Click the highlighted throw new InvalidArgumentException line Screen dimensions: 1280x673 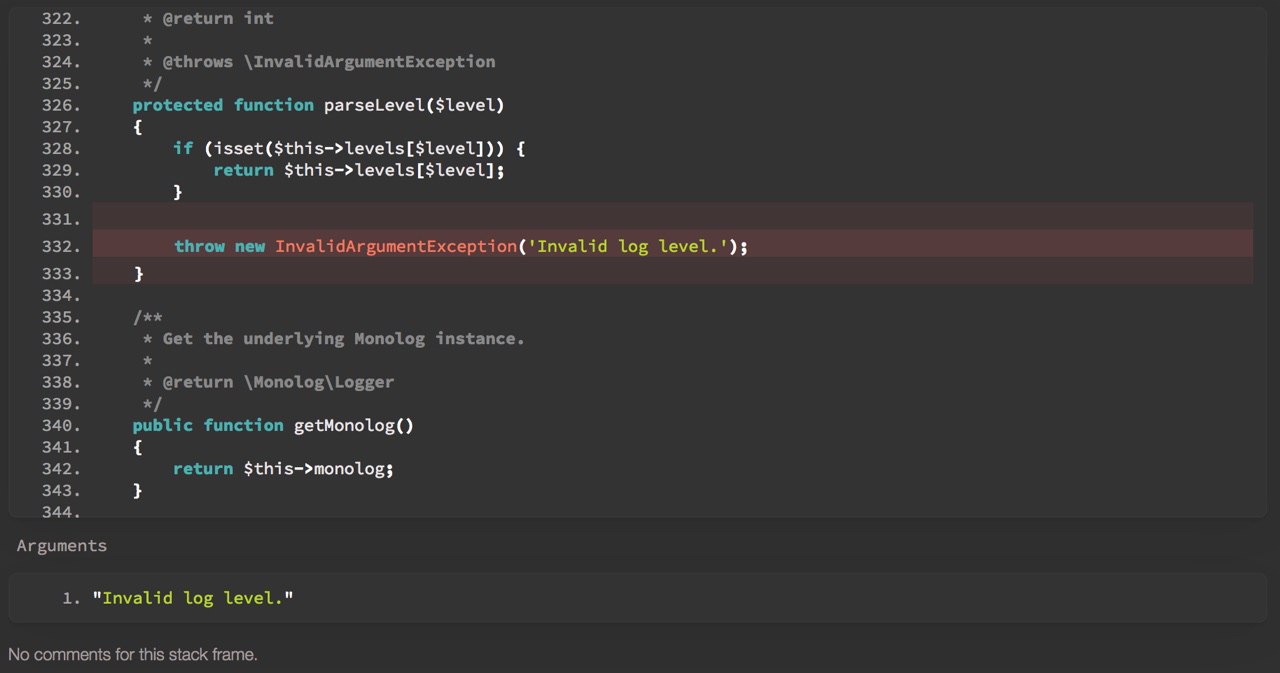672,246
